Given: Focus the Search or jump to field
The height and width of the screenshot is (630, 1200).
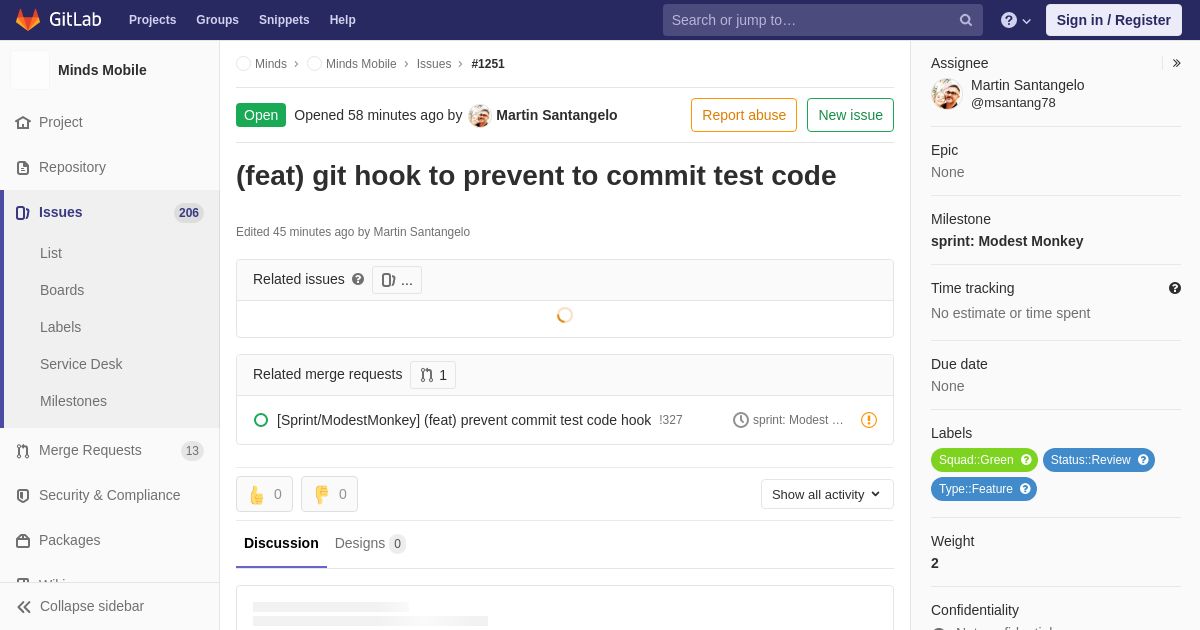Looking at the screenshot, I should [822, 20].
